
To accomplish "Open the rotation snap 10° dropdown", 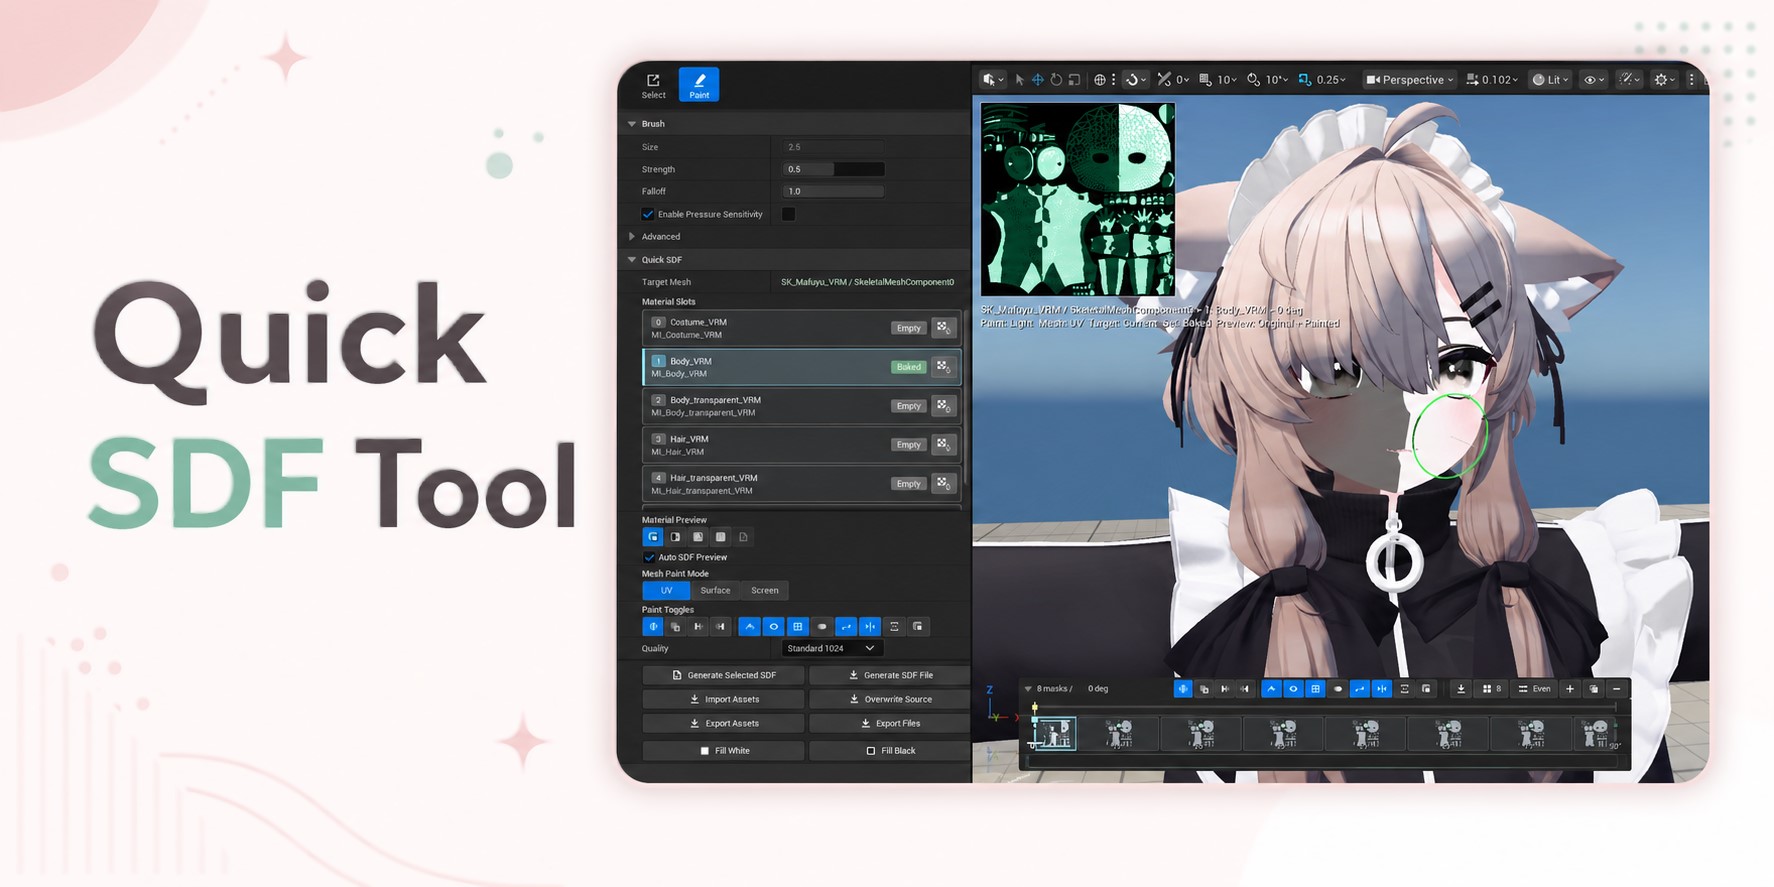I will 1268,80.
